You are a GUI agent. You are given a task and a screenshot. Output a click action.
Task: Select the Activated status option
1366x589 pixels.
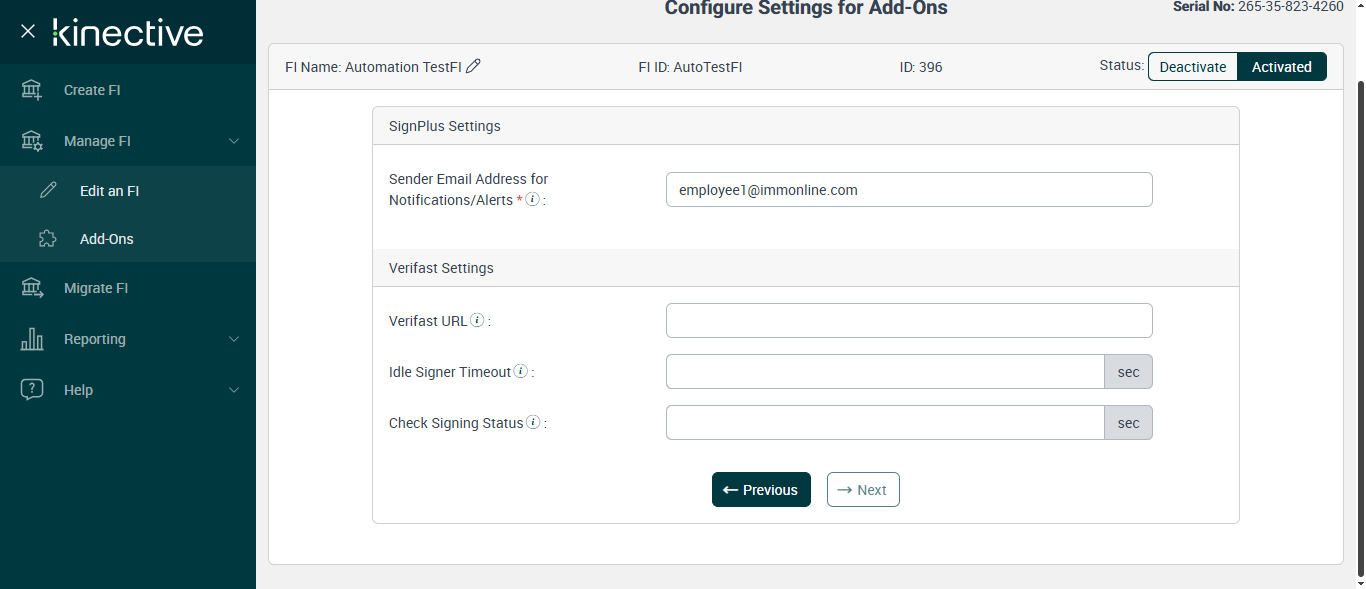coord(1281,67)
